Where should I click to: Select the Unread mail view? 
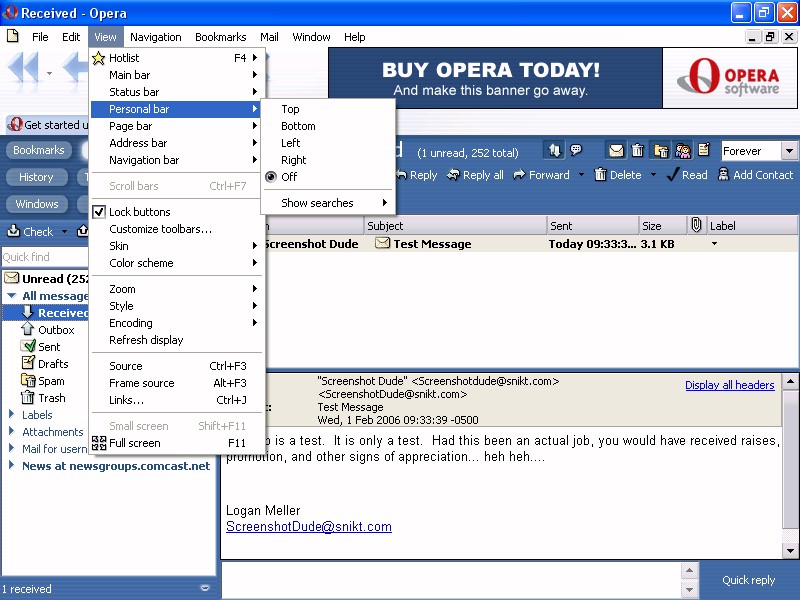(46, 279)
